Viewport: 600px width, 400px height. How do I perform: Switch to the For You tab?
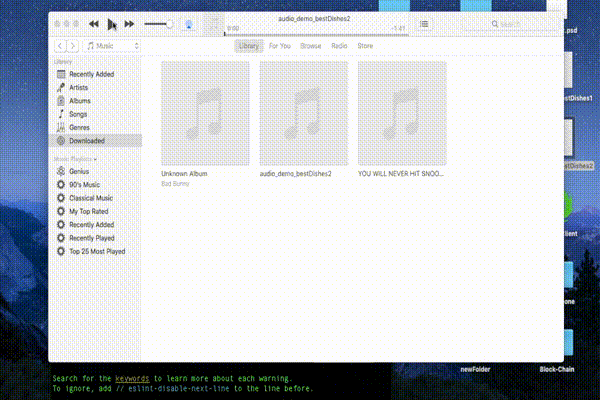(x=280, y=46)
